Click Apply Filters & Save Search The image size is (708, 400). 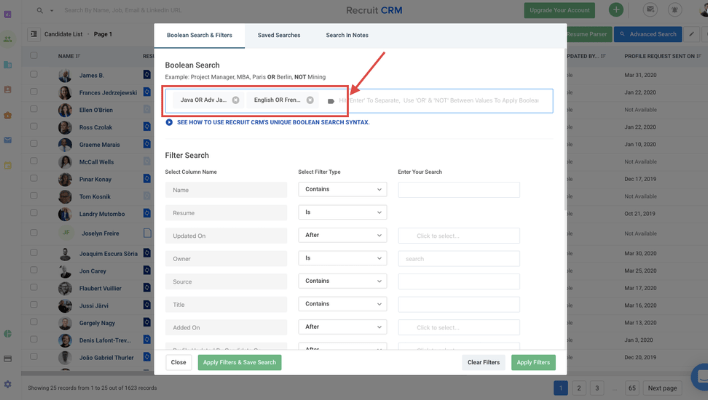point(239,363)
